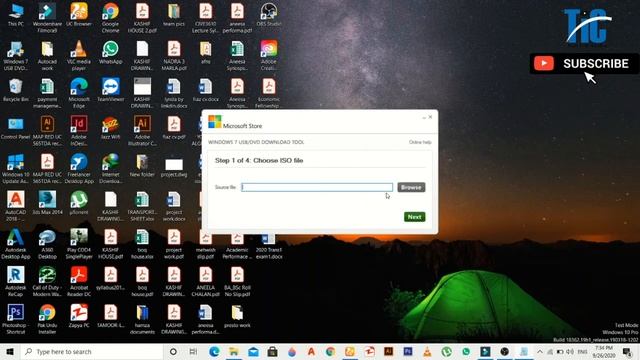The image size is (640, 360).
Task: Open Google Chrome desktop shortcut
Action: pos(111,18)
